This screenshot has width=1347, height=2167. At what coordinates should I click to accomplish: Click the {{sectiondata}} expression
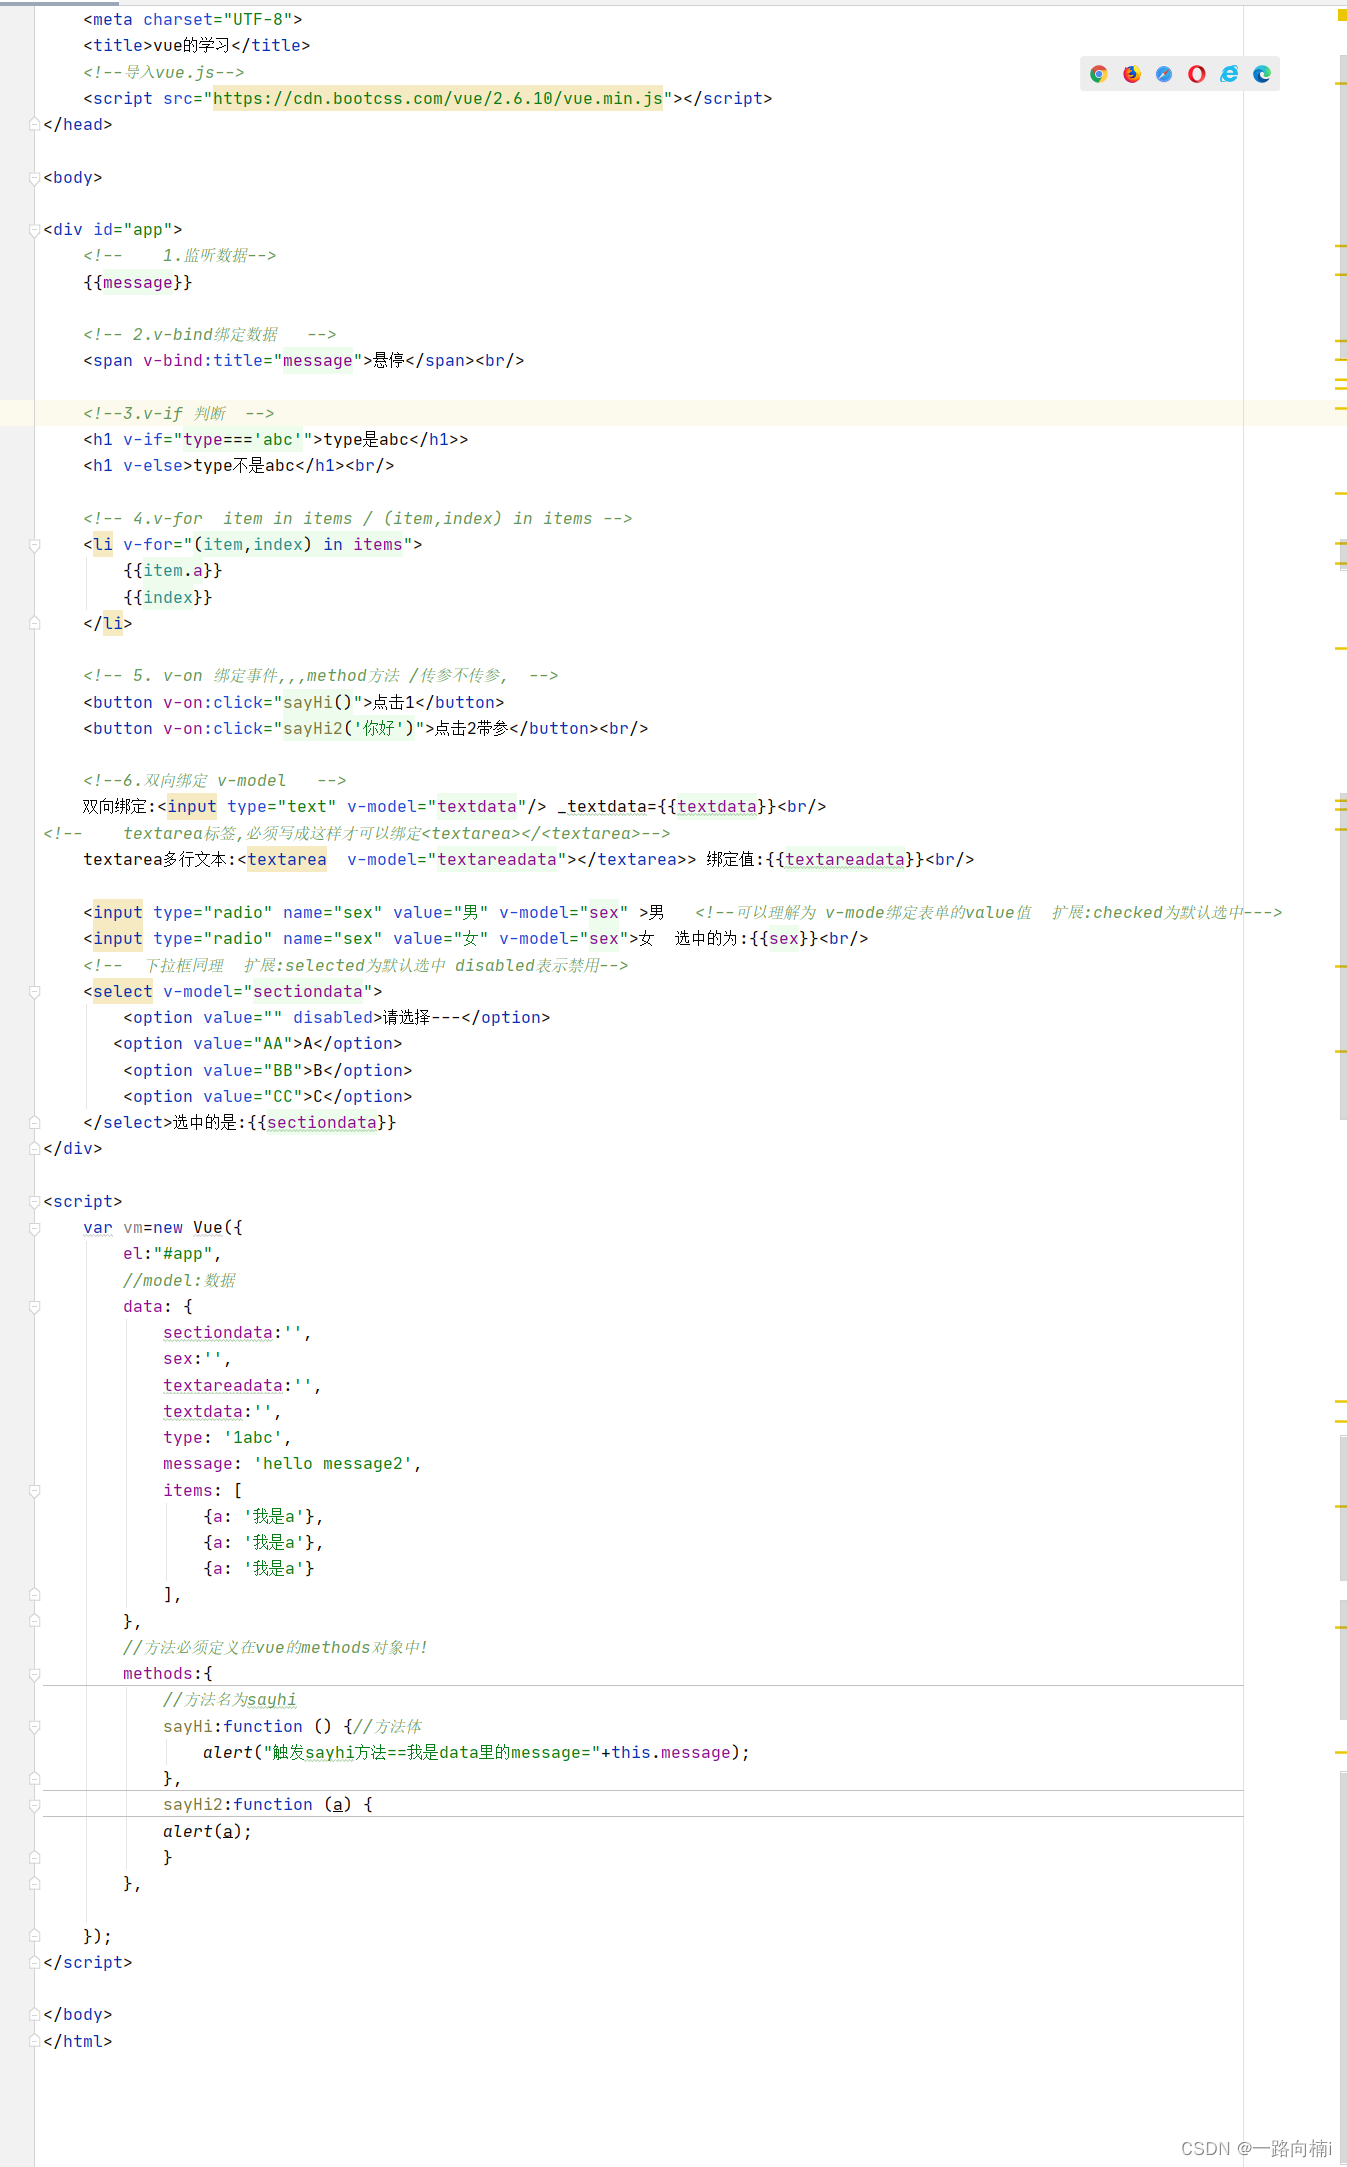322,1122
